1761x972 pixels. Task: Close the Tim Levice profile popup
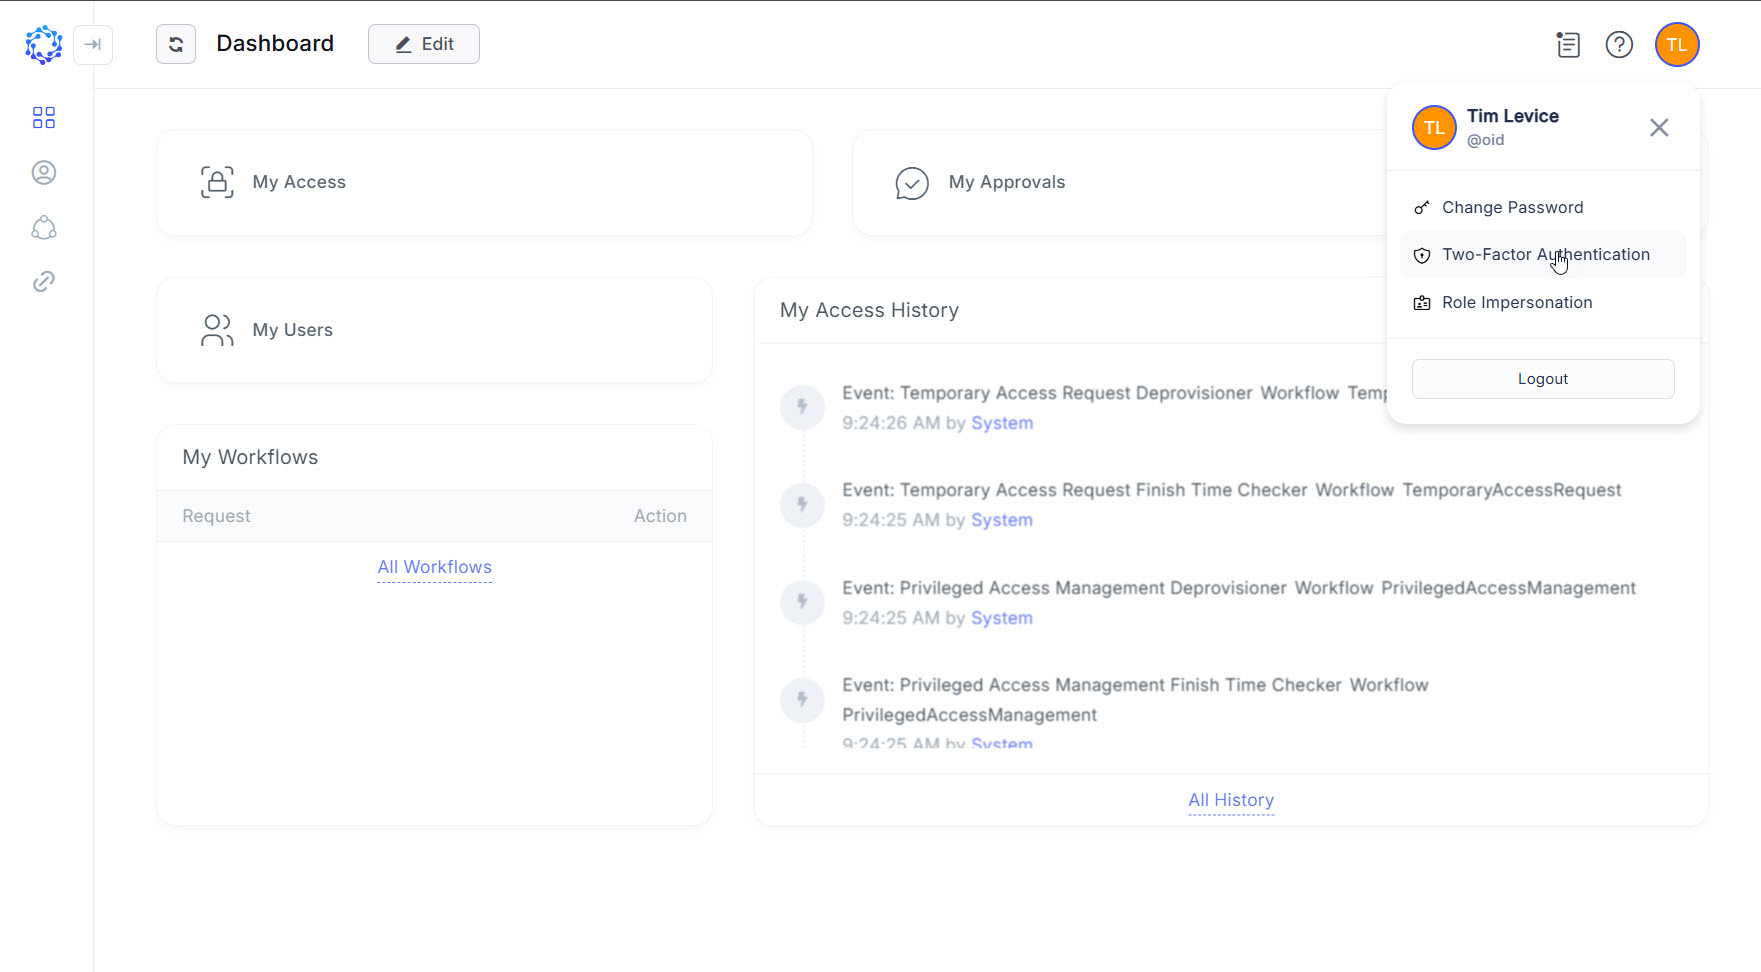point(1659,128)
